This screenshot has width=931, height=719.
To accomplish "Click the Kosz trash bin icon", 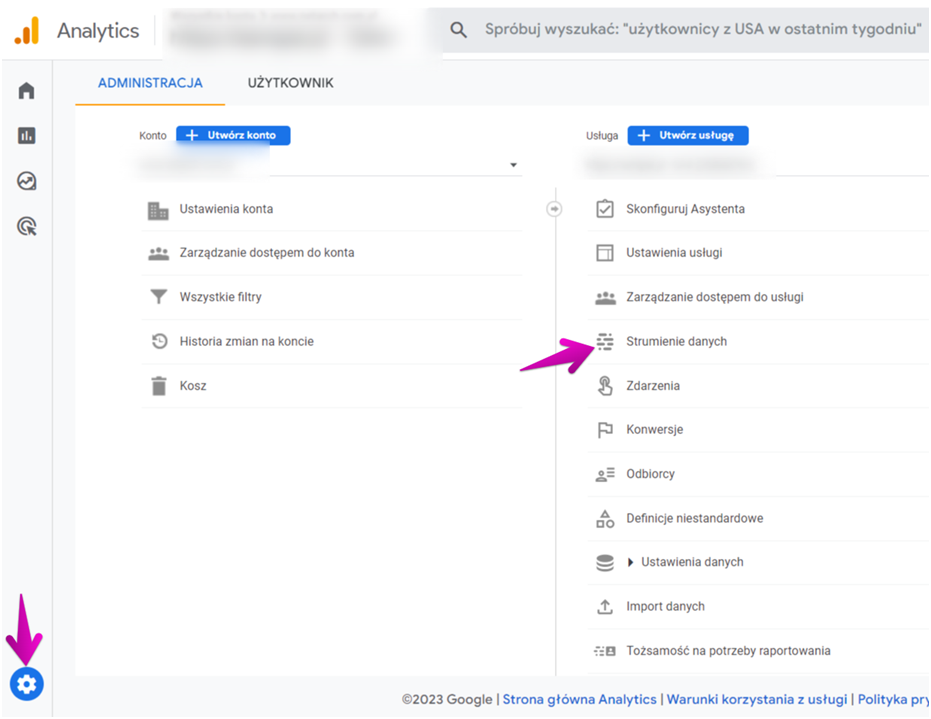I will (x=159, y=386).
